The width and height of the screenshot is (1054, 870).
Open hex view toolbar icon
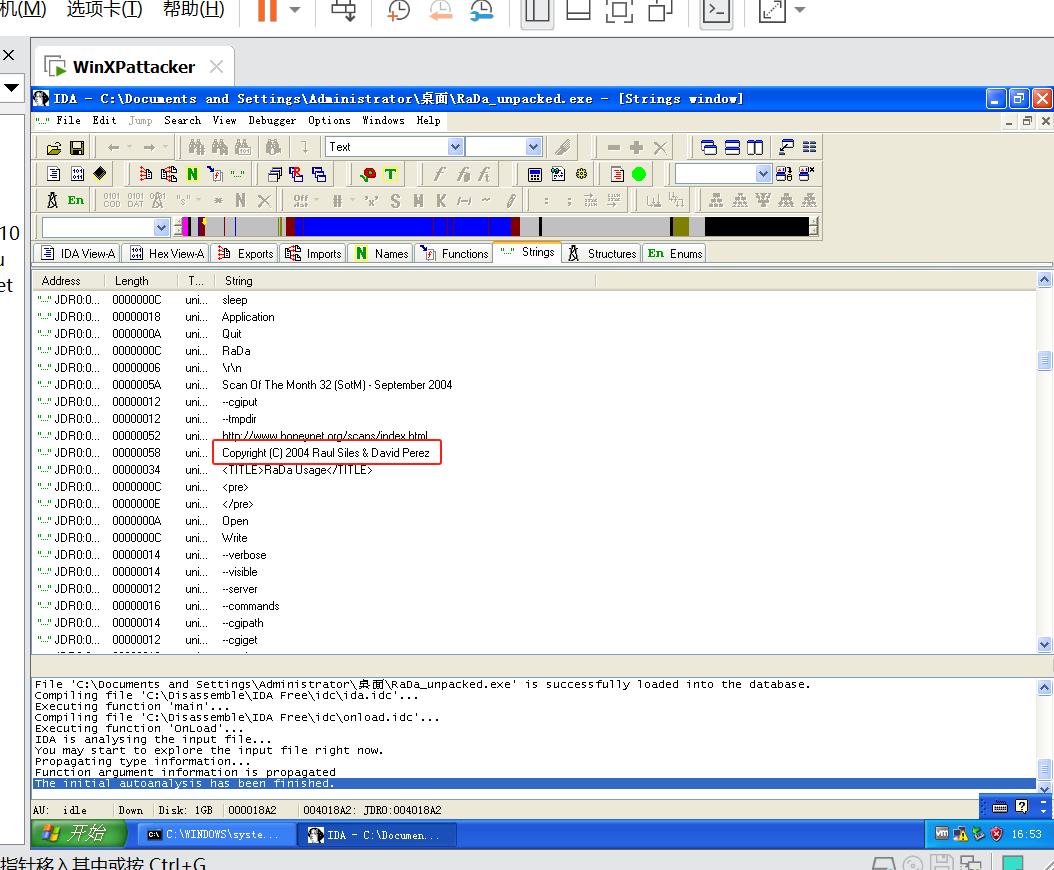[77, 175]
